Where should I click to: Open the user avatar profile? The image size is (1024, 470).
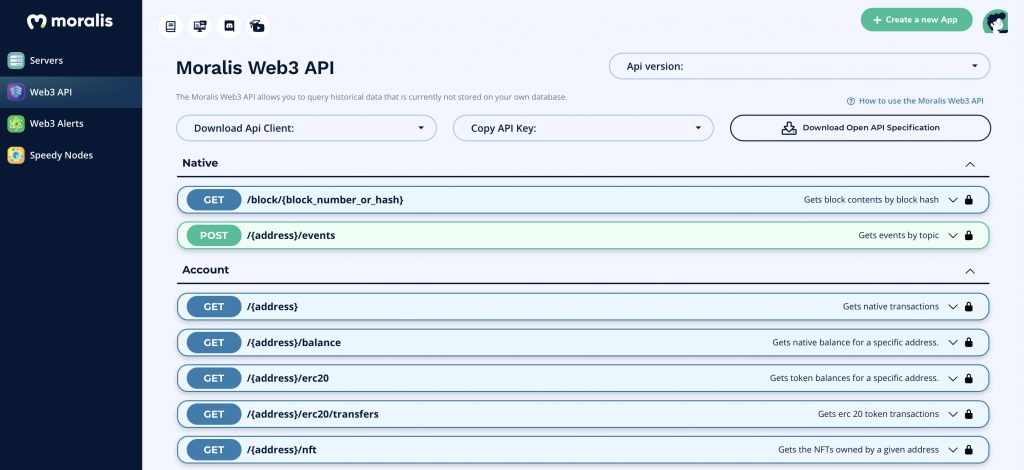coord(997,22)
